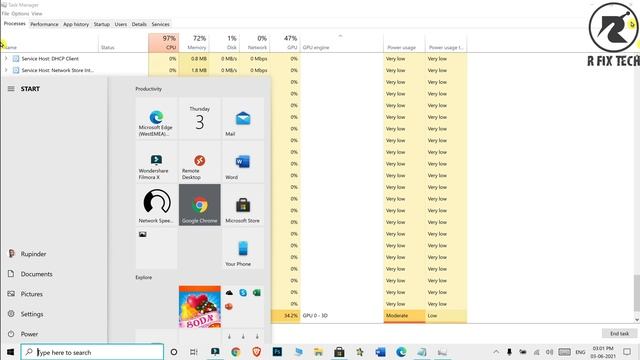Viewport: 640px width, 360px height.
Task: Open the volume tray icon
Action: coord(549,352)
